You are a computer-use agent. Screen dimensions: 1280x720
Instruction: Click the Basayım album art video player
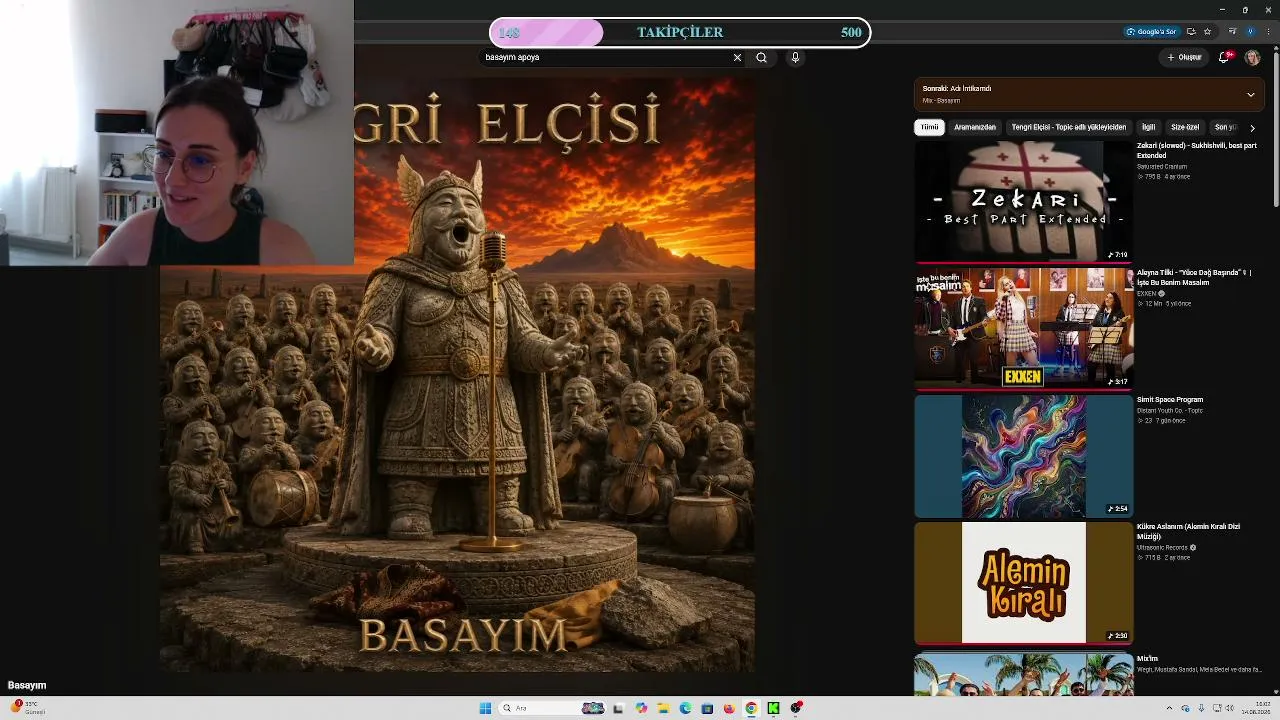457,375
